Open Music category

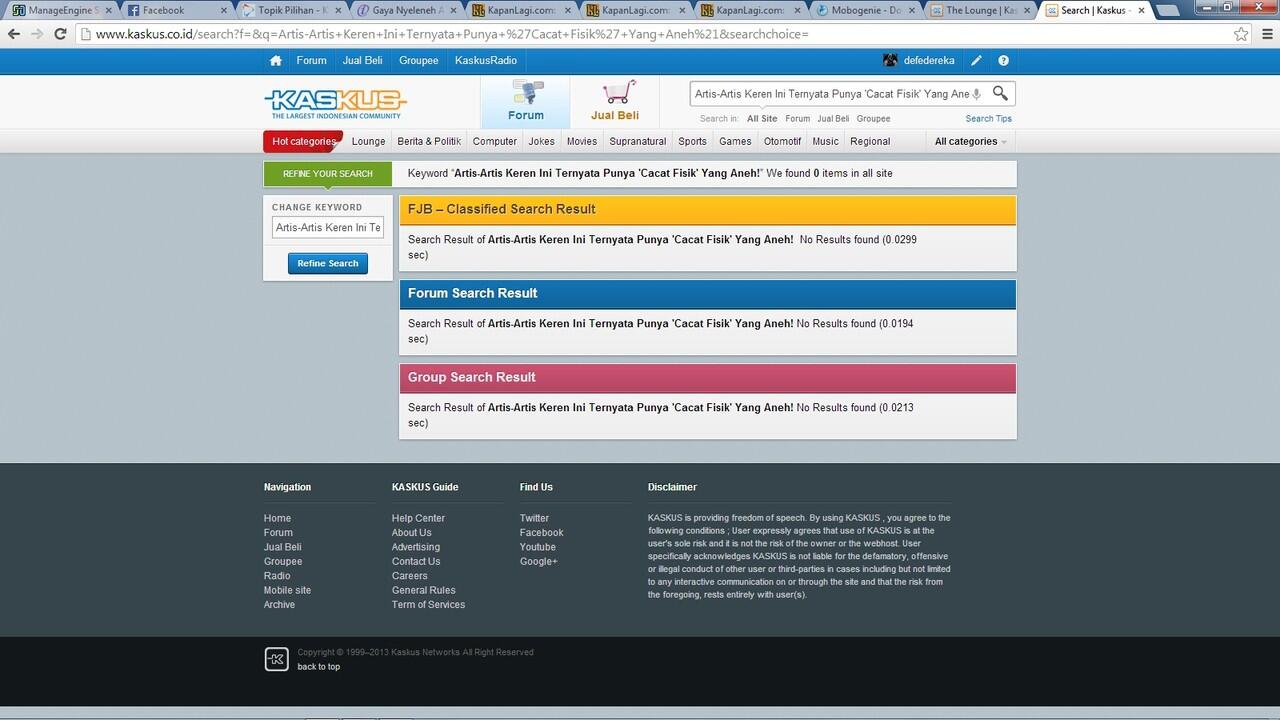pos(825,141)
